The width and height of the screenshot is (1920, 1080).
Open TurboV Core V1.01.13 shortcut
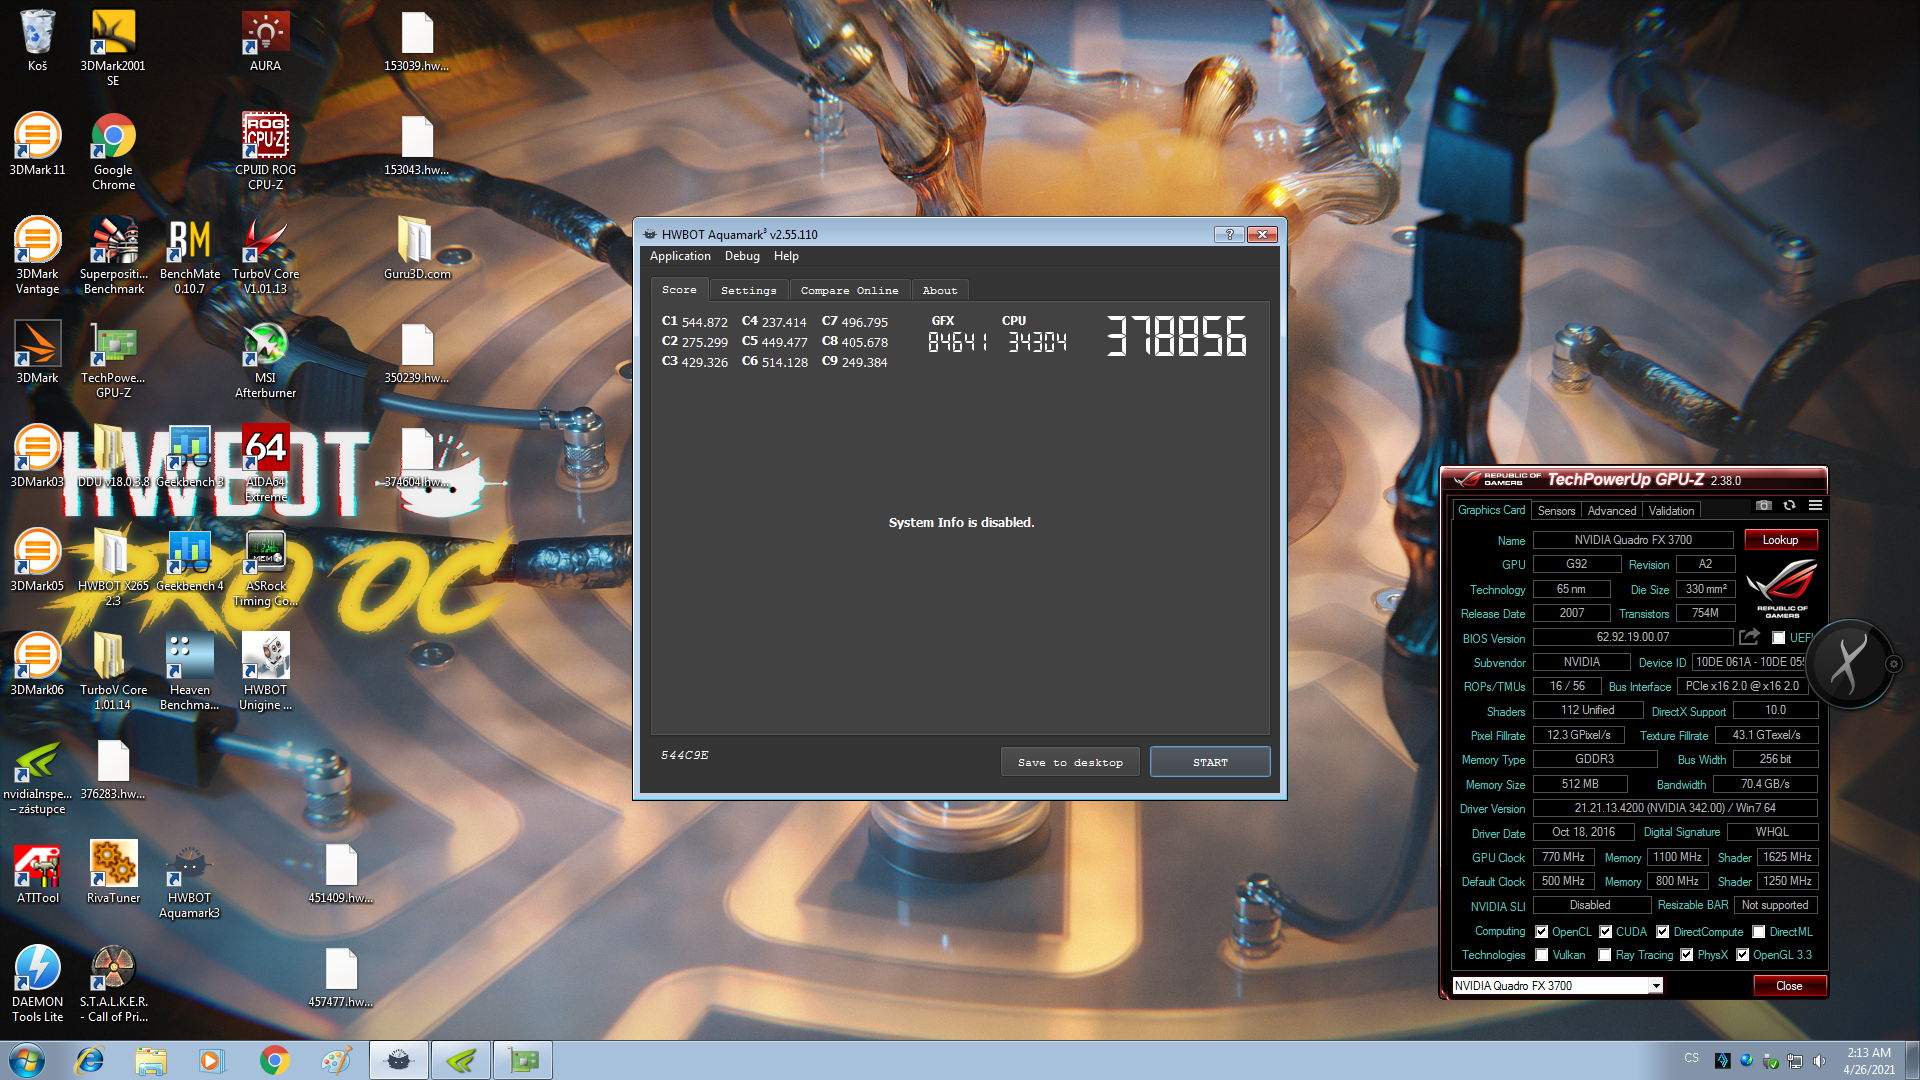coord(265,255)
